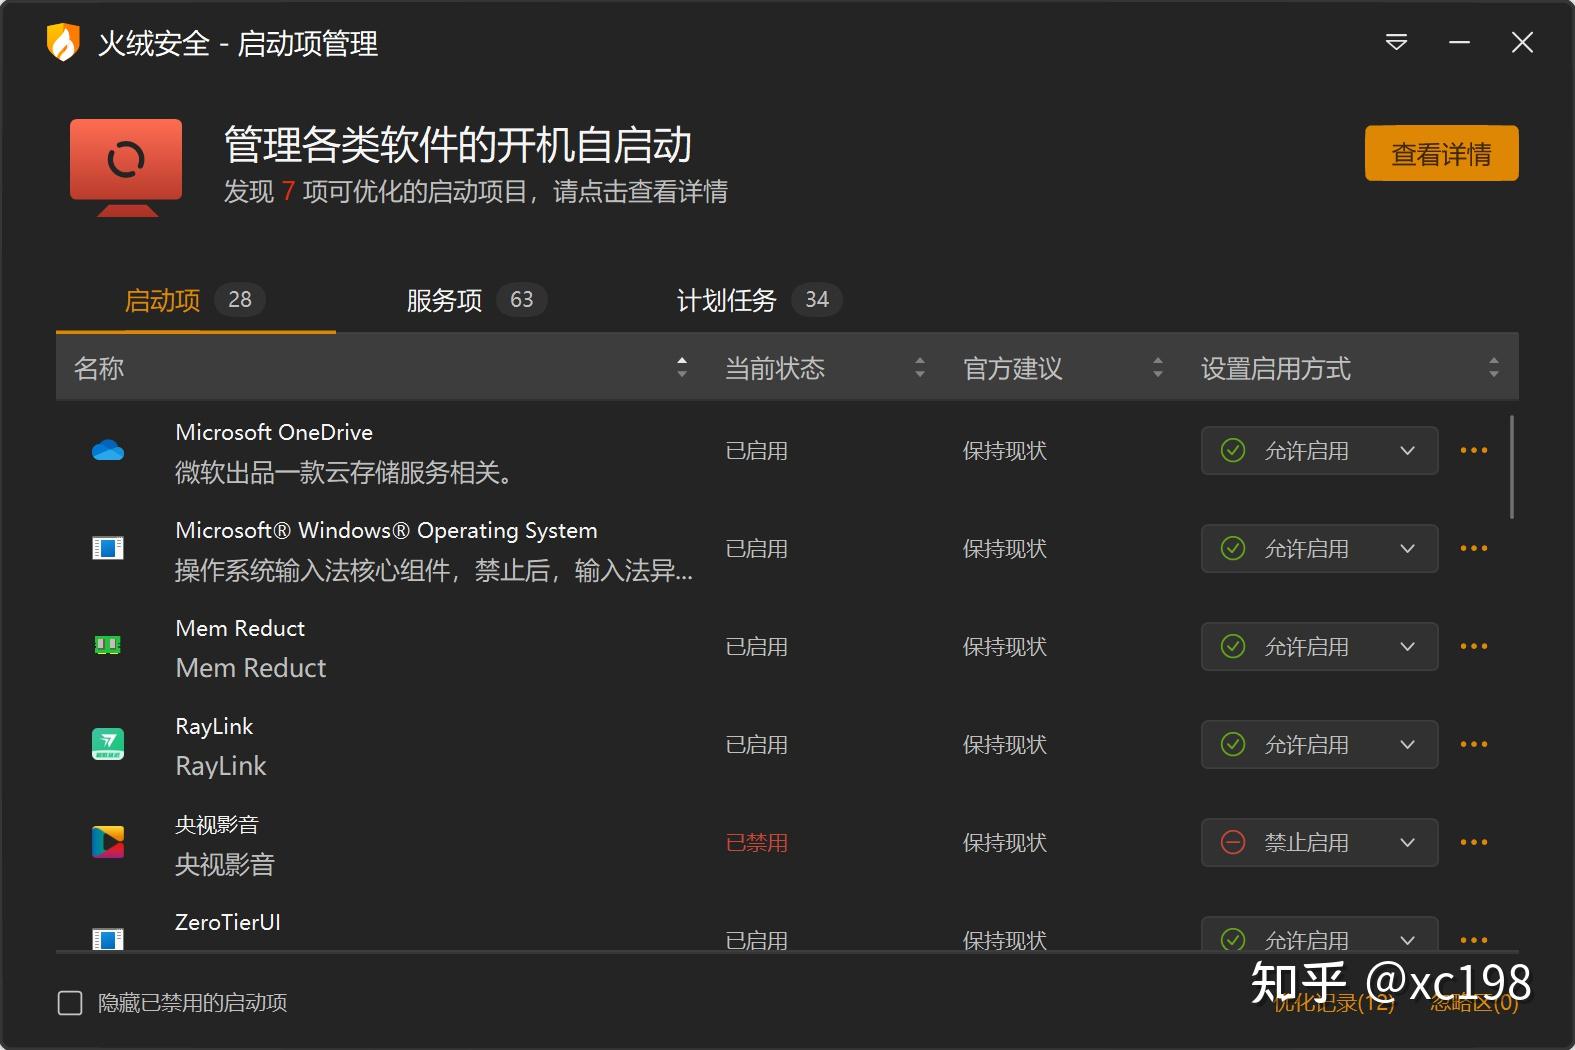The height and width of the screenshot is (1050, 1575).
Task: Open more options for Windows Operating System row
Action: 1474,548
